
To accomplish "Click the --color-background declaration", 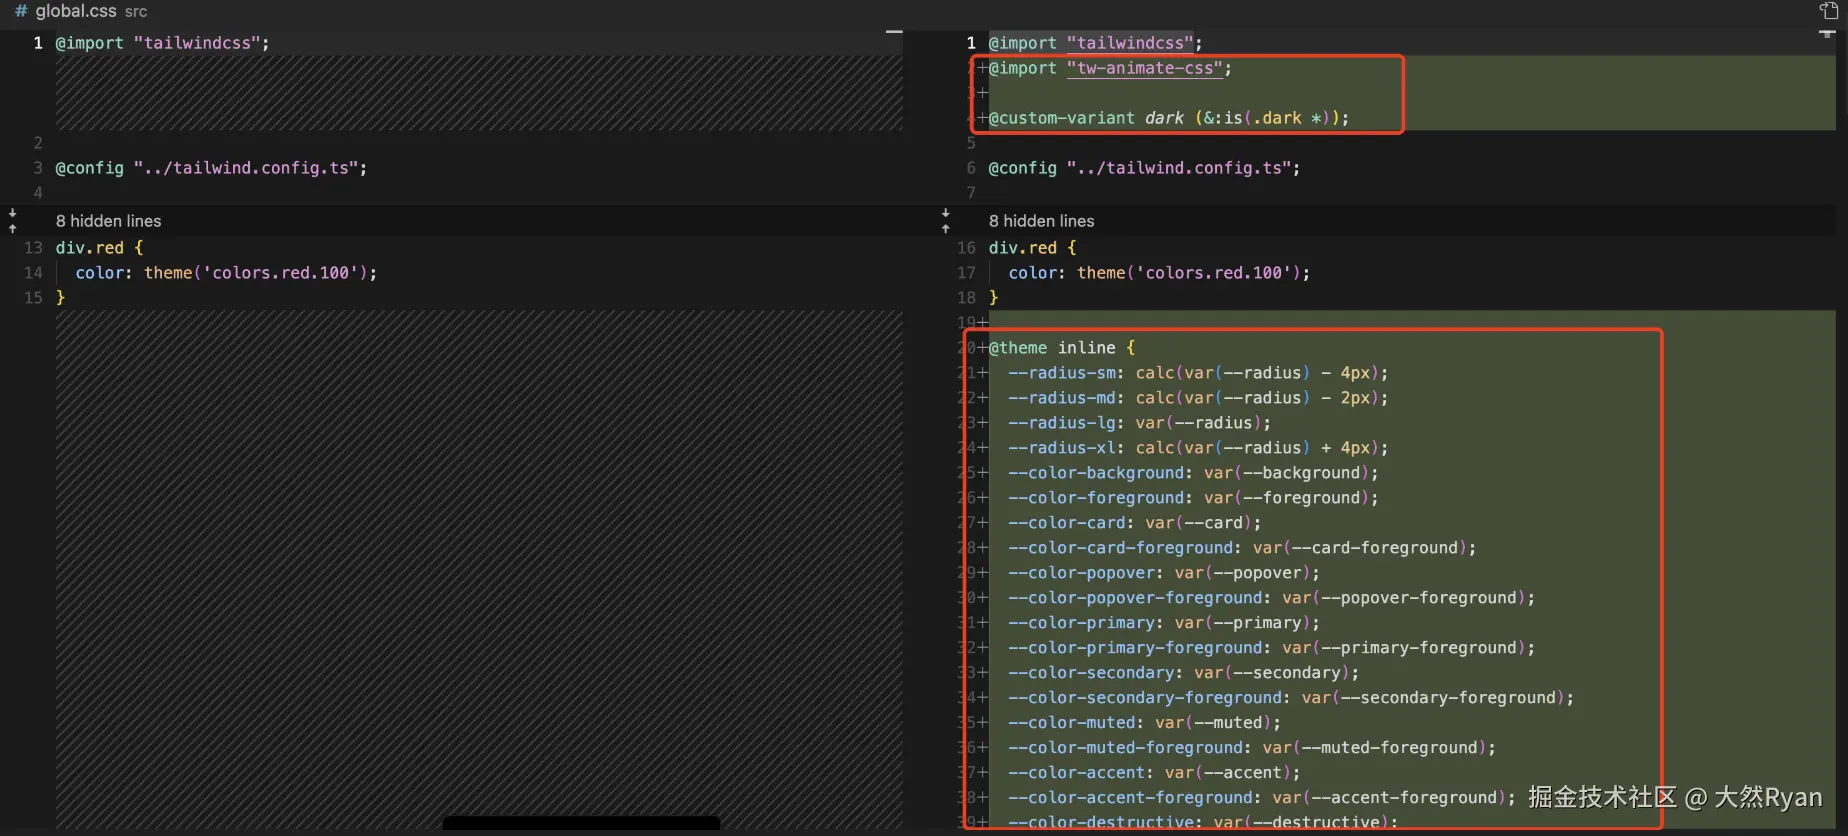I will [1193, 473].
